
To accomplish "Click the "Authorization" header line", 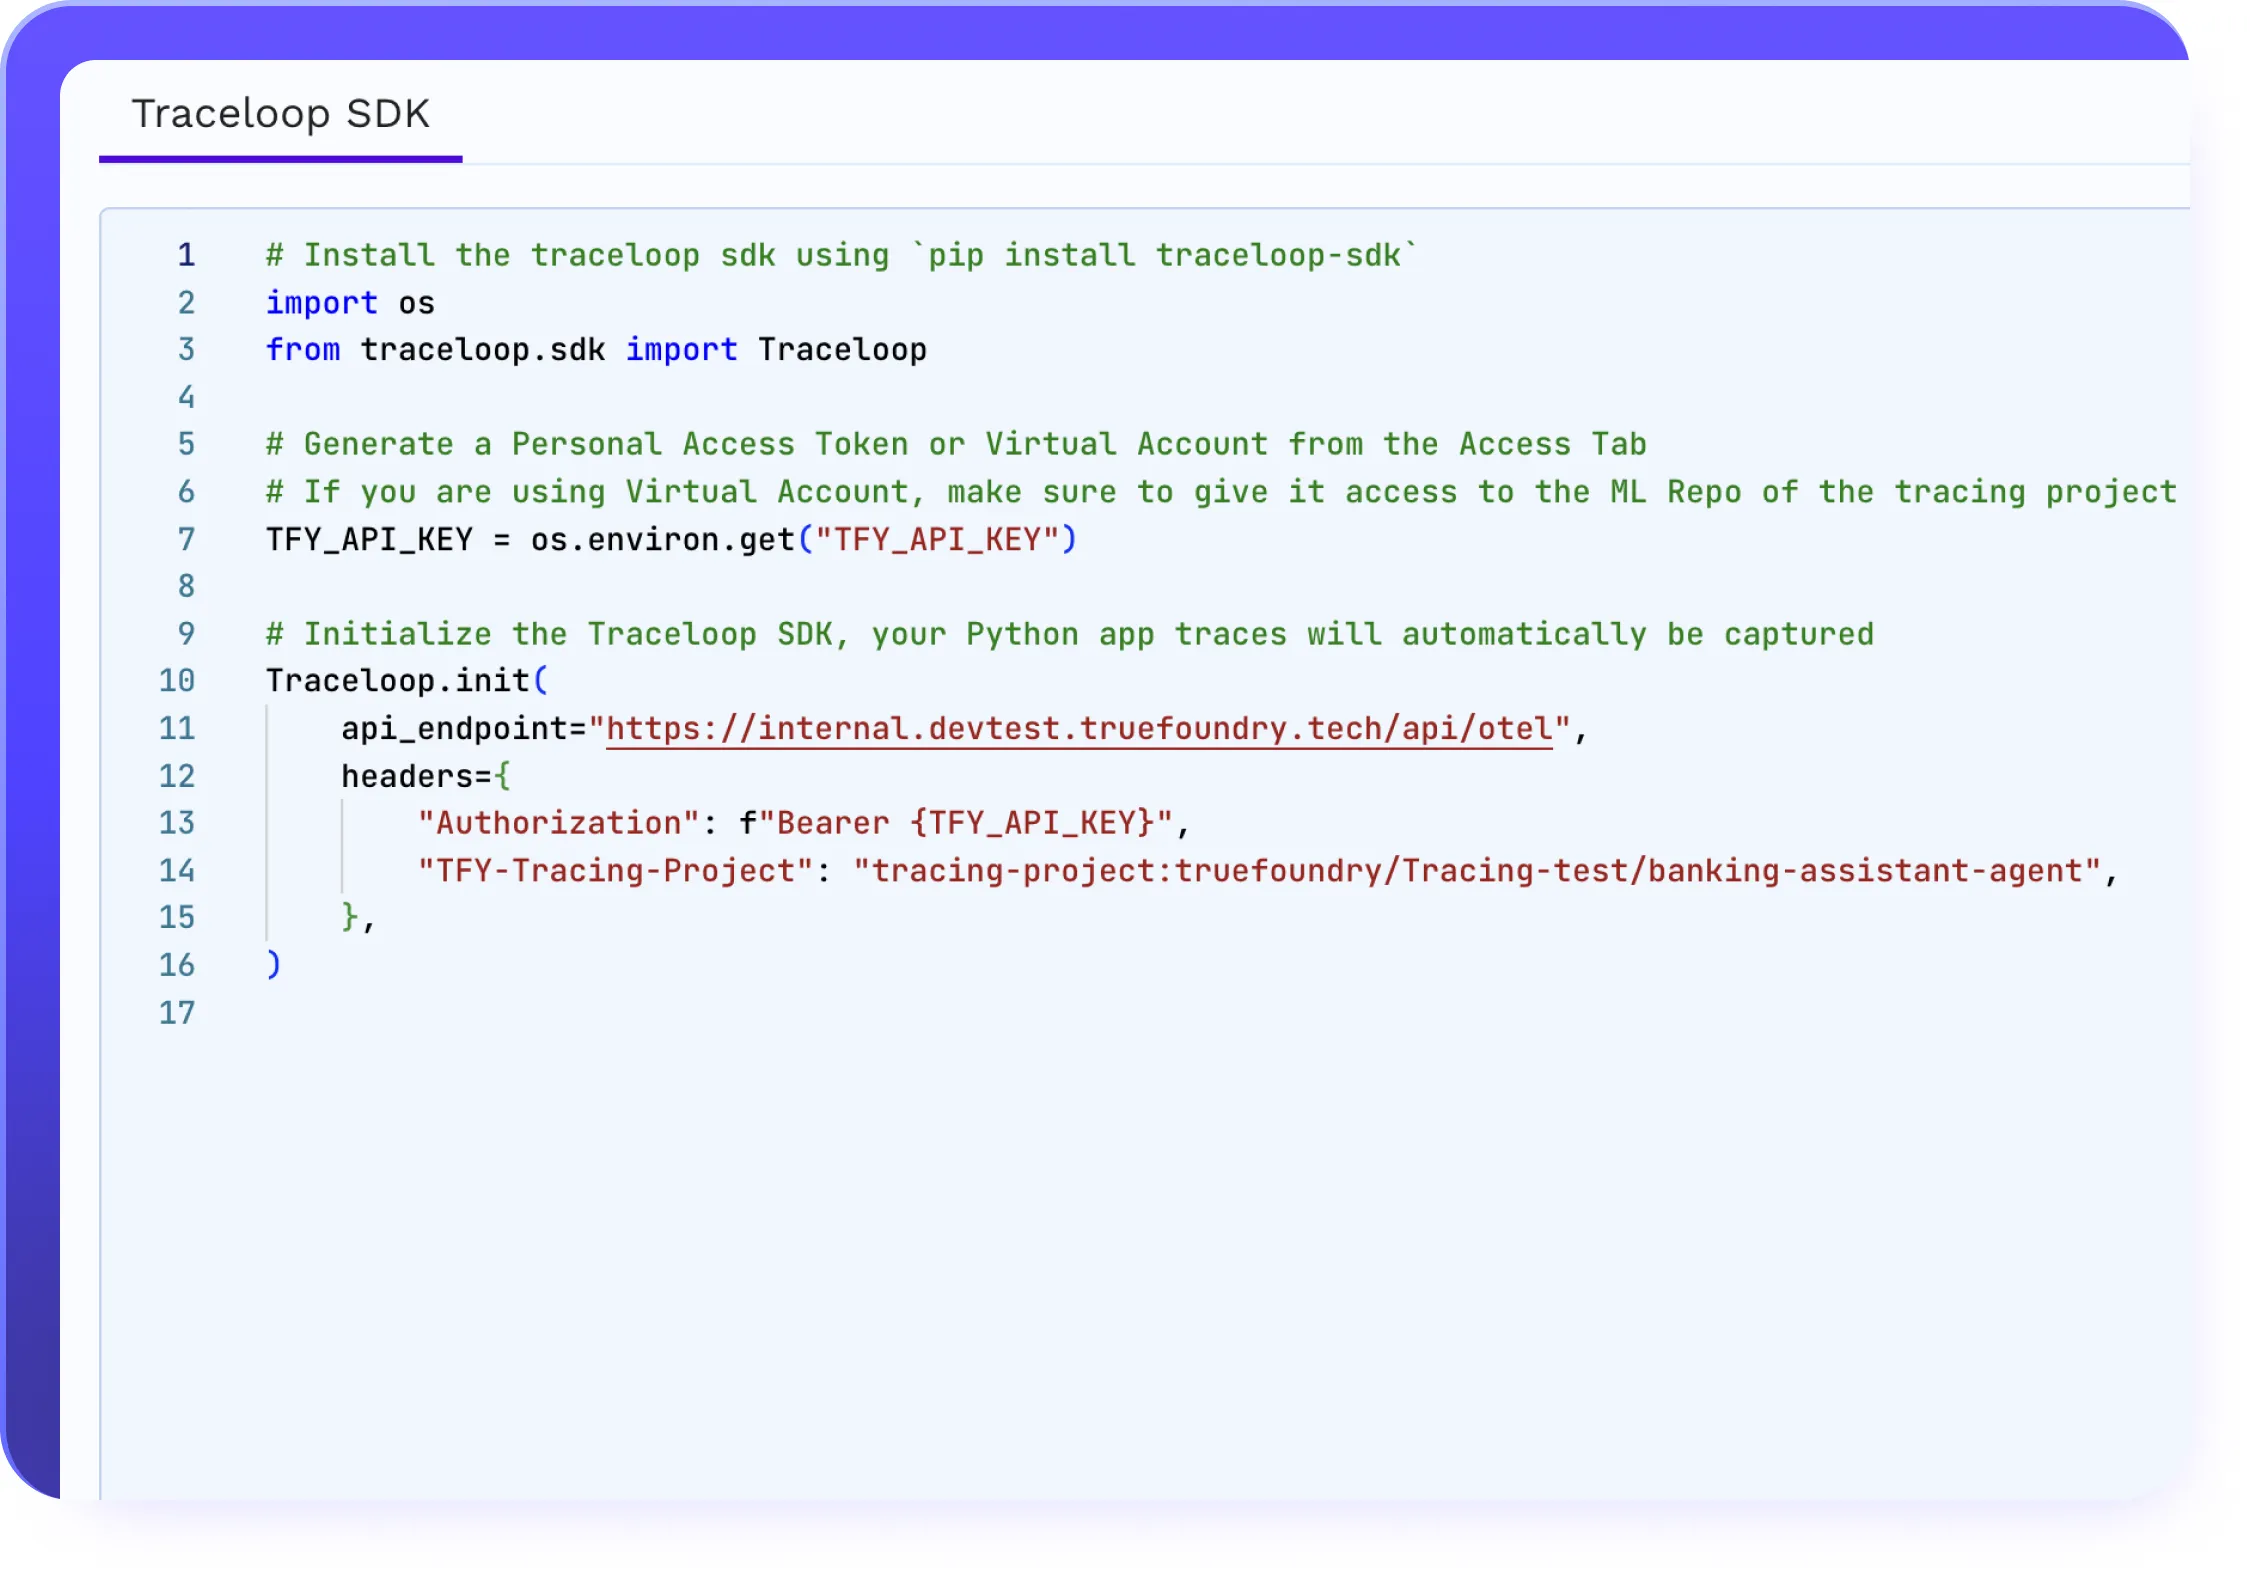I will click(x=804, y=823).
